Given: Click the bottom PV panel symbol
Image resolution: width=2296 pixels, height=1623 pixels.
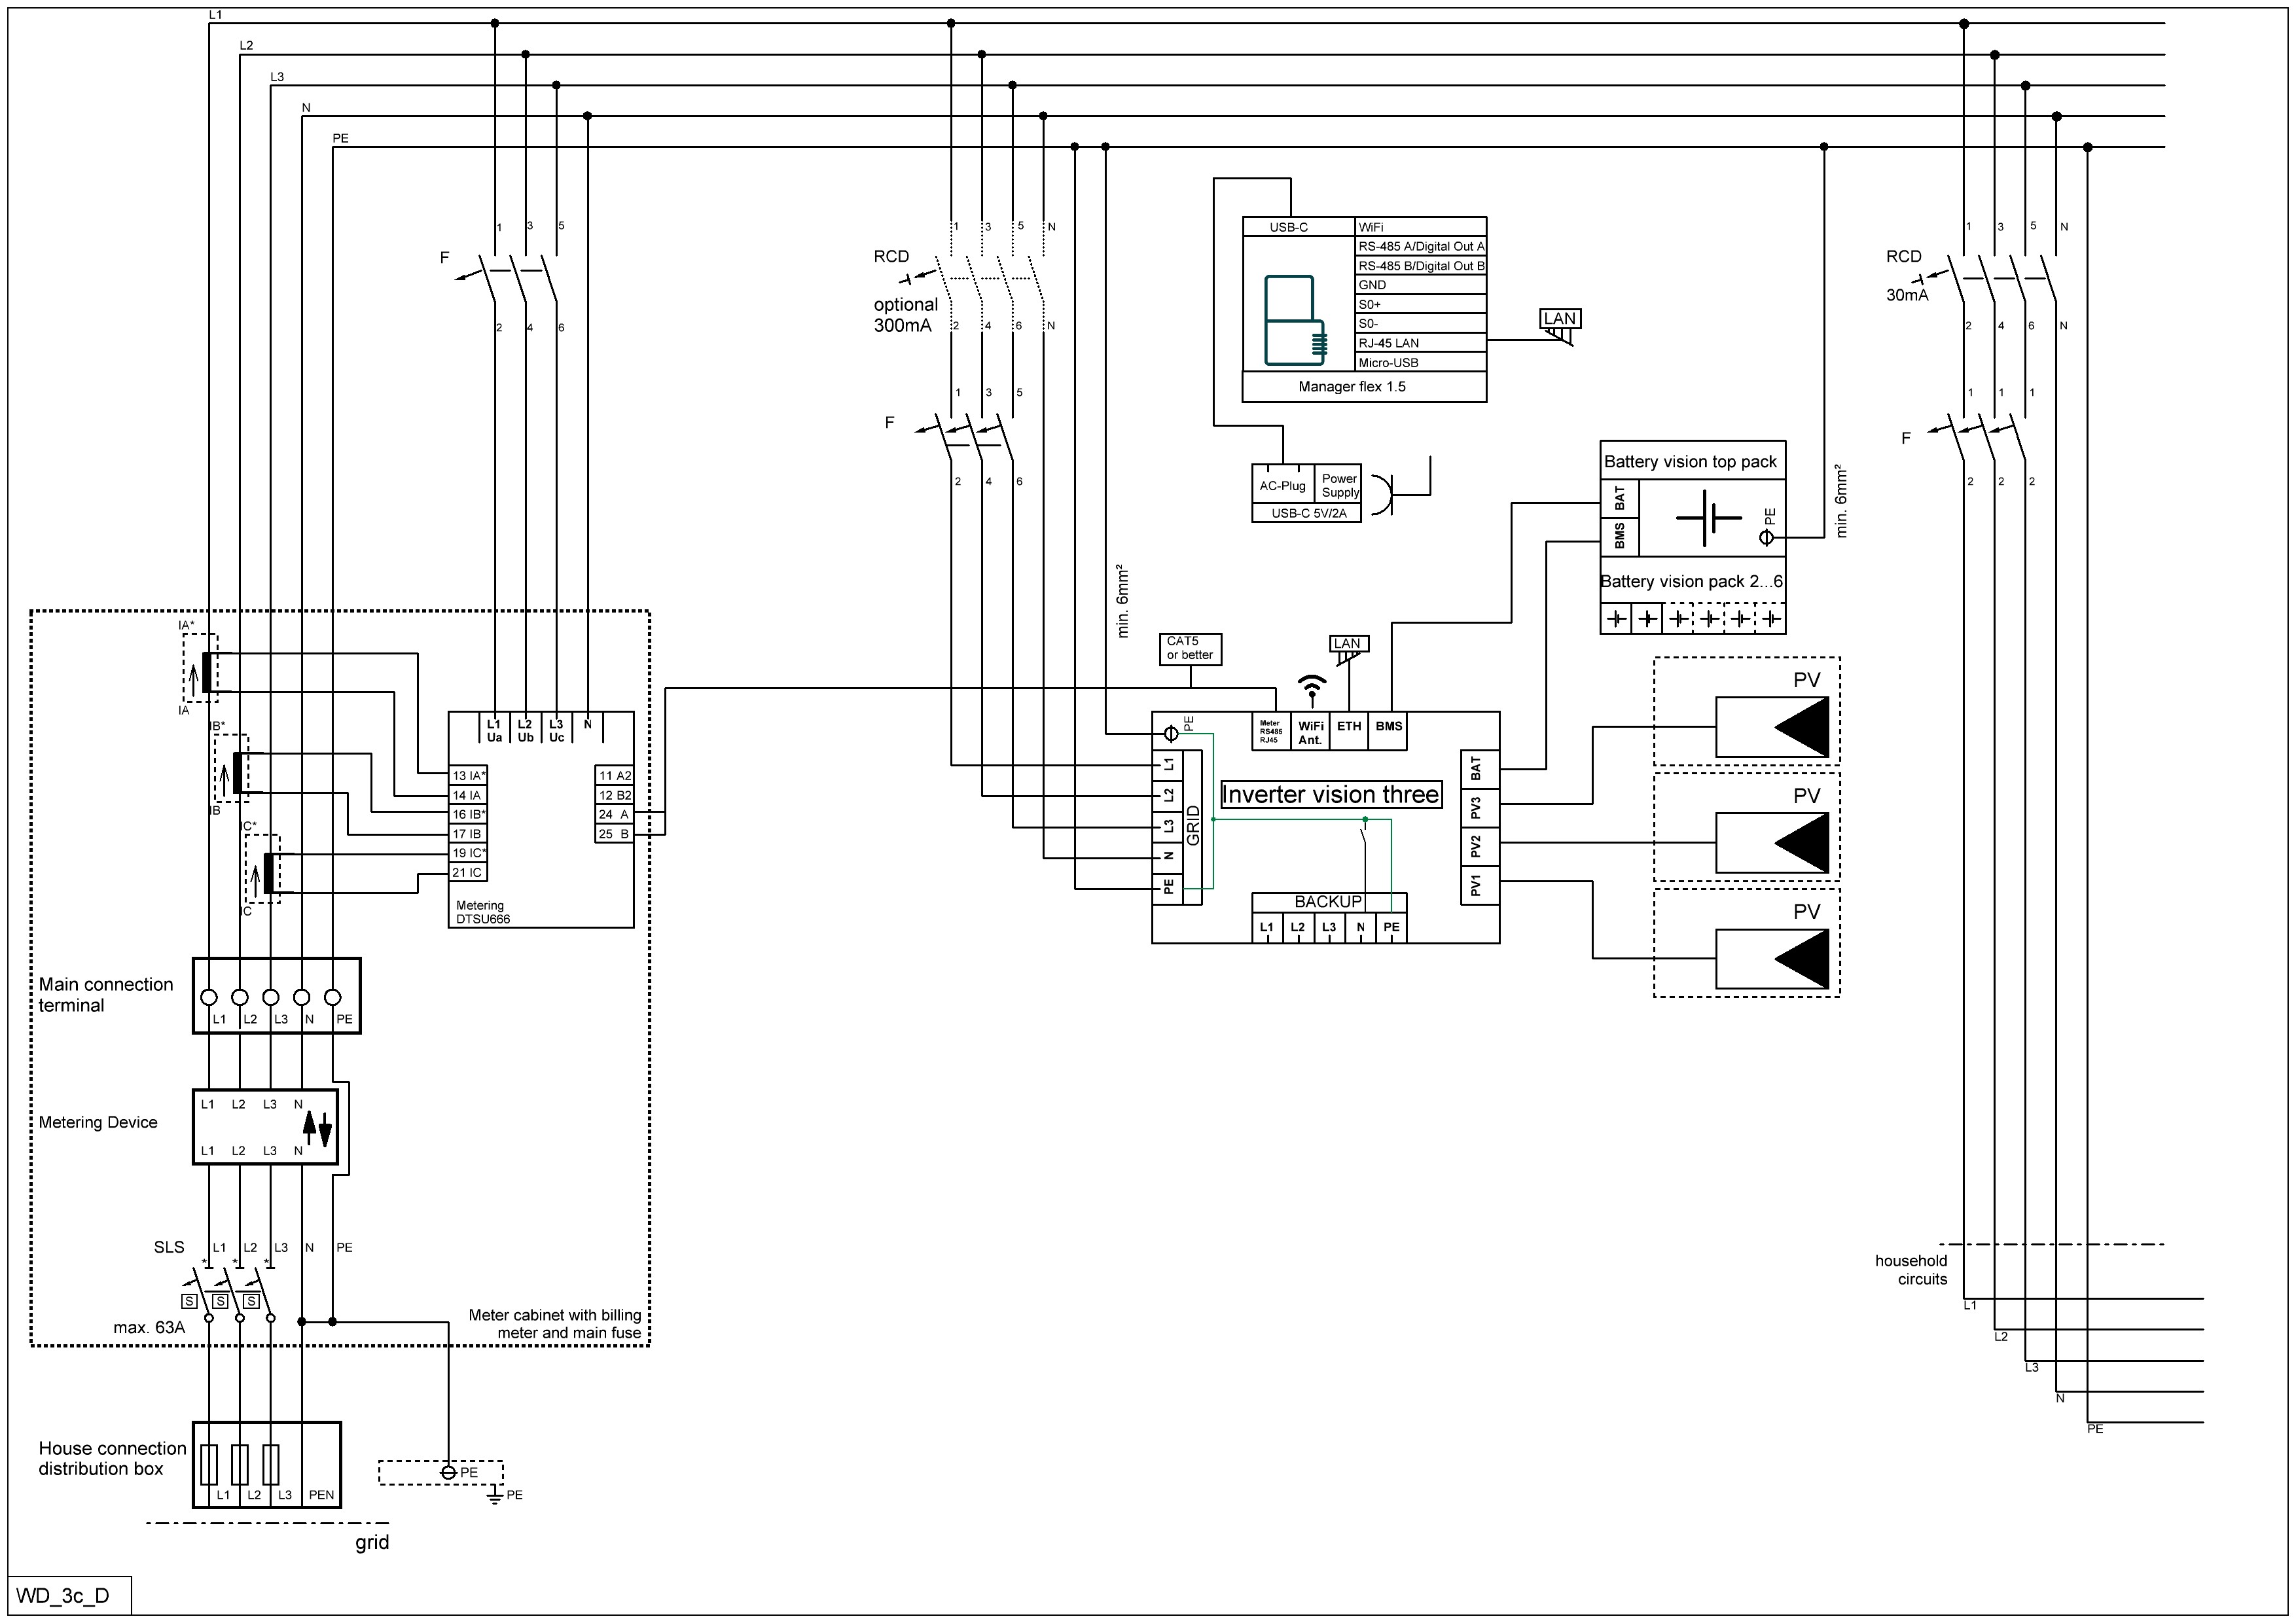Looking at the screenshot, I should 1772,959.
